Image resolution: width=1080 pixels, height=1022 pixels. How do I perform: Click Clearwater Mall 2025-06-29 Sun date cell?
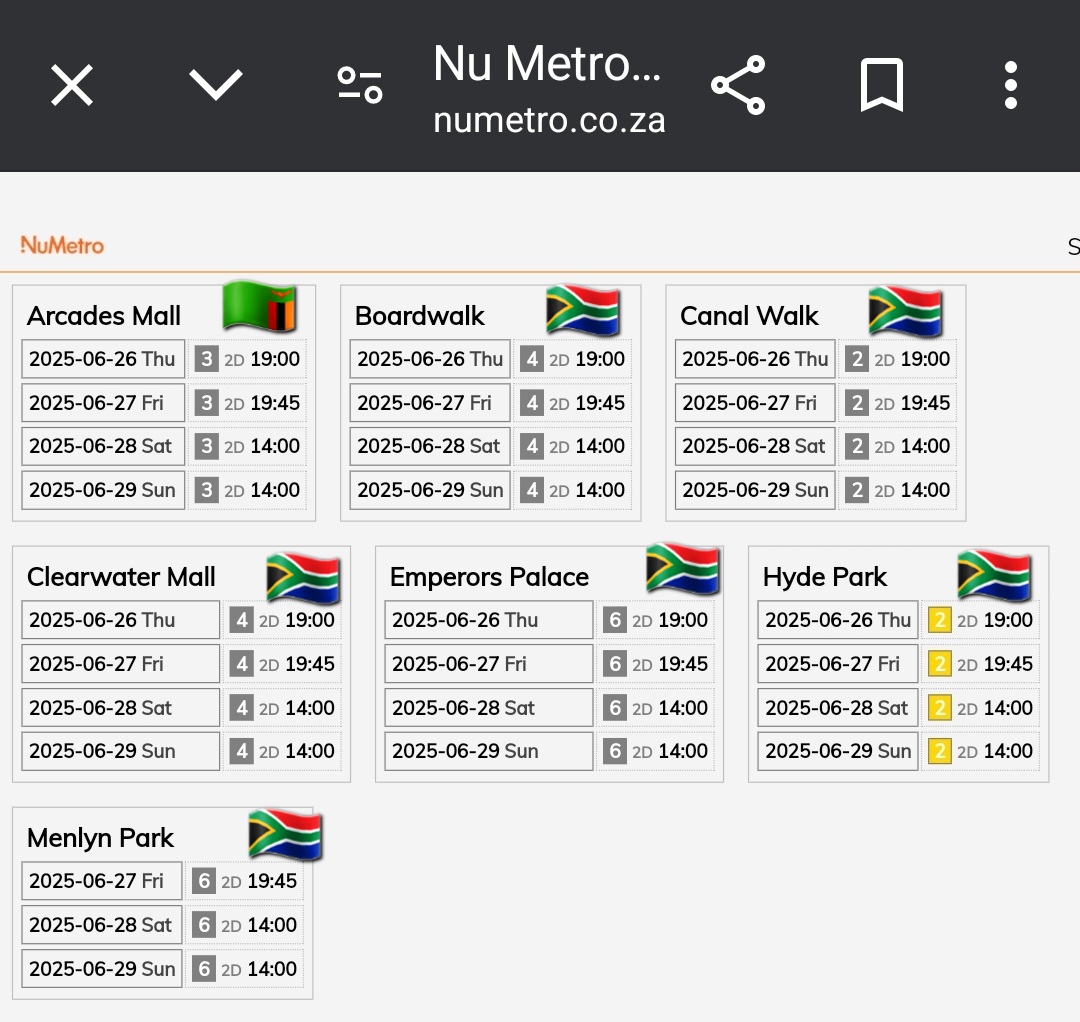[x=121, y=751]
